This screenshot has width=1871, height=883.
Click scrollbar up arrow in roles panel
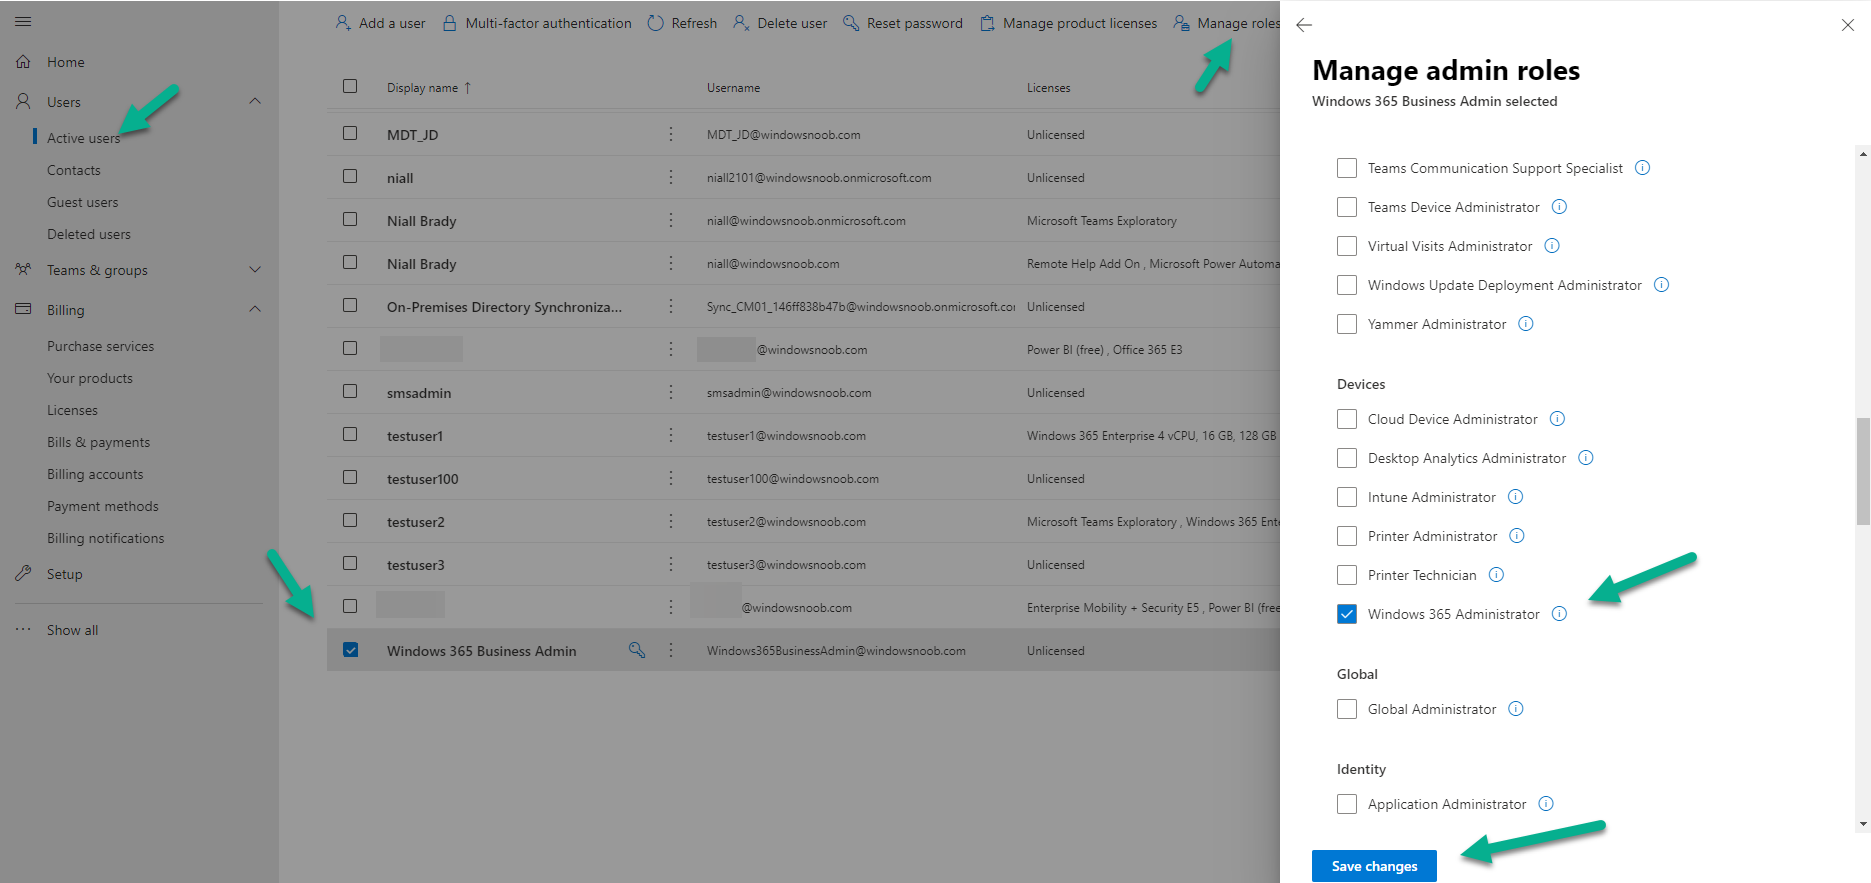[x=1863, y=154]
